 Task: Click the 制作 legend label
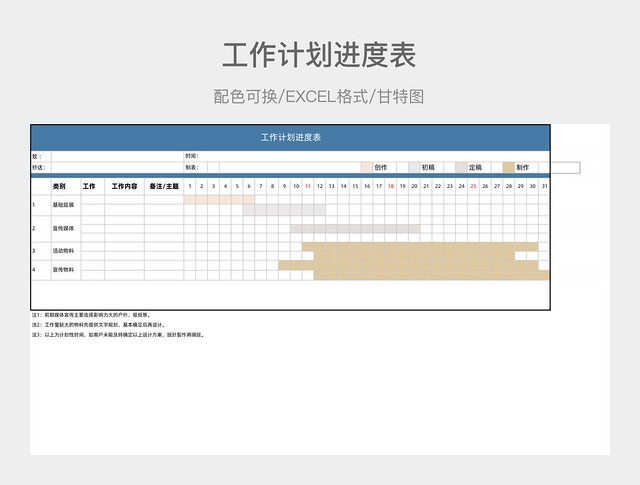point(522,167)
